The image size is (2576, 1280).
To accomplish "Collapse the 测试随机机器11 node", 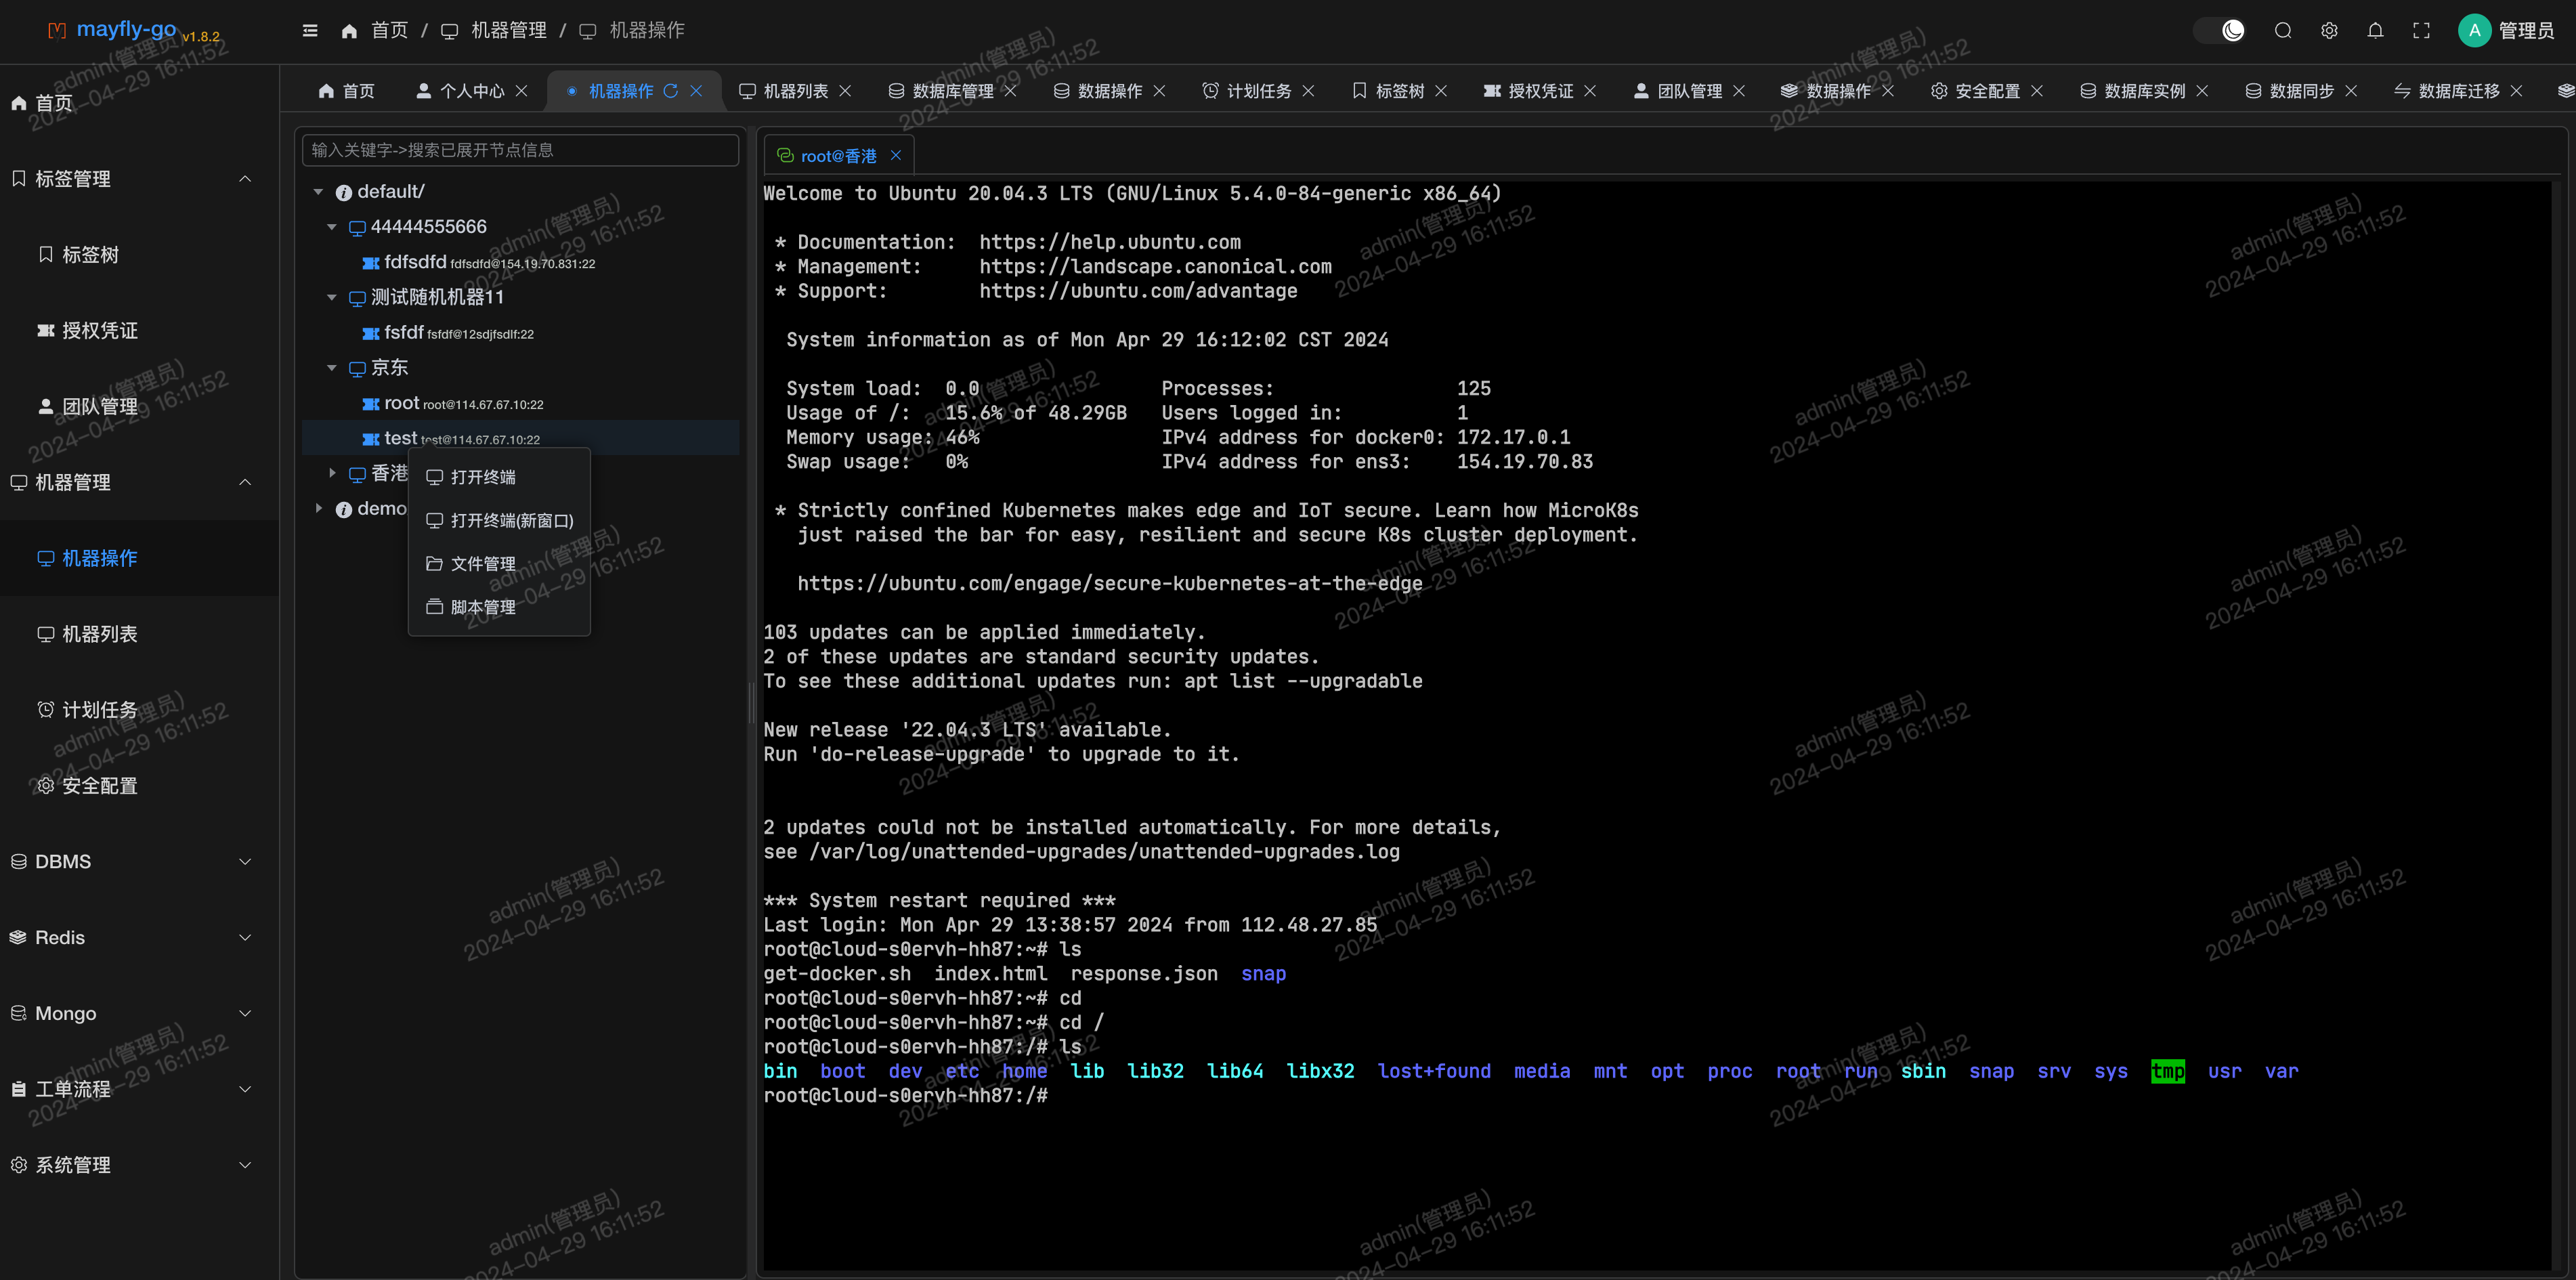I will click(332, 297).
